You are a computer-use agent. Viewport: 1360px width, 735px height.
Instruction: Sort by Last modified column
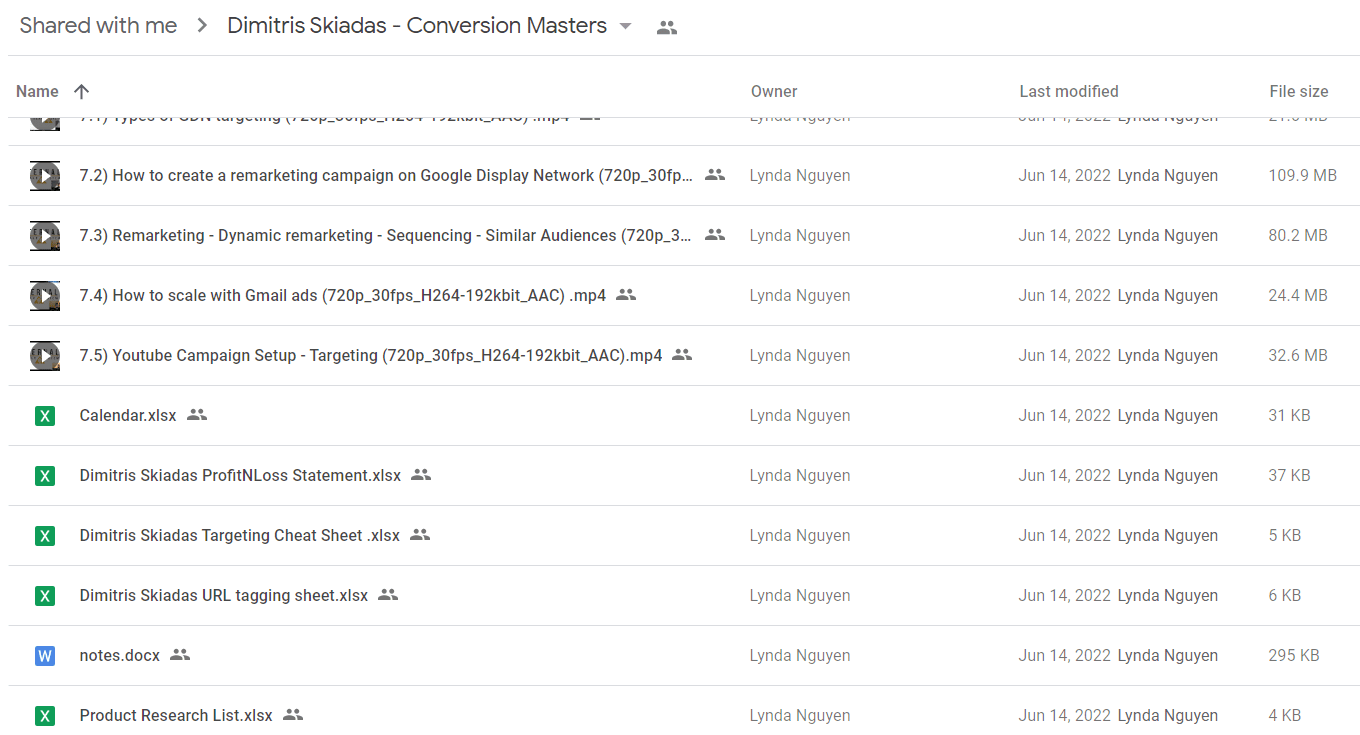click(x=1069, y=91)
